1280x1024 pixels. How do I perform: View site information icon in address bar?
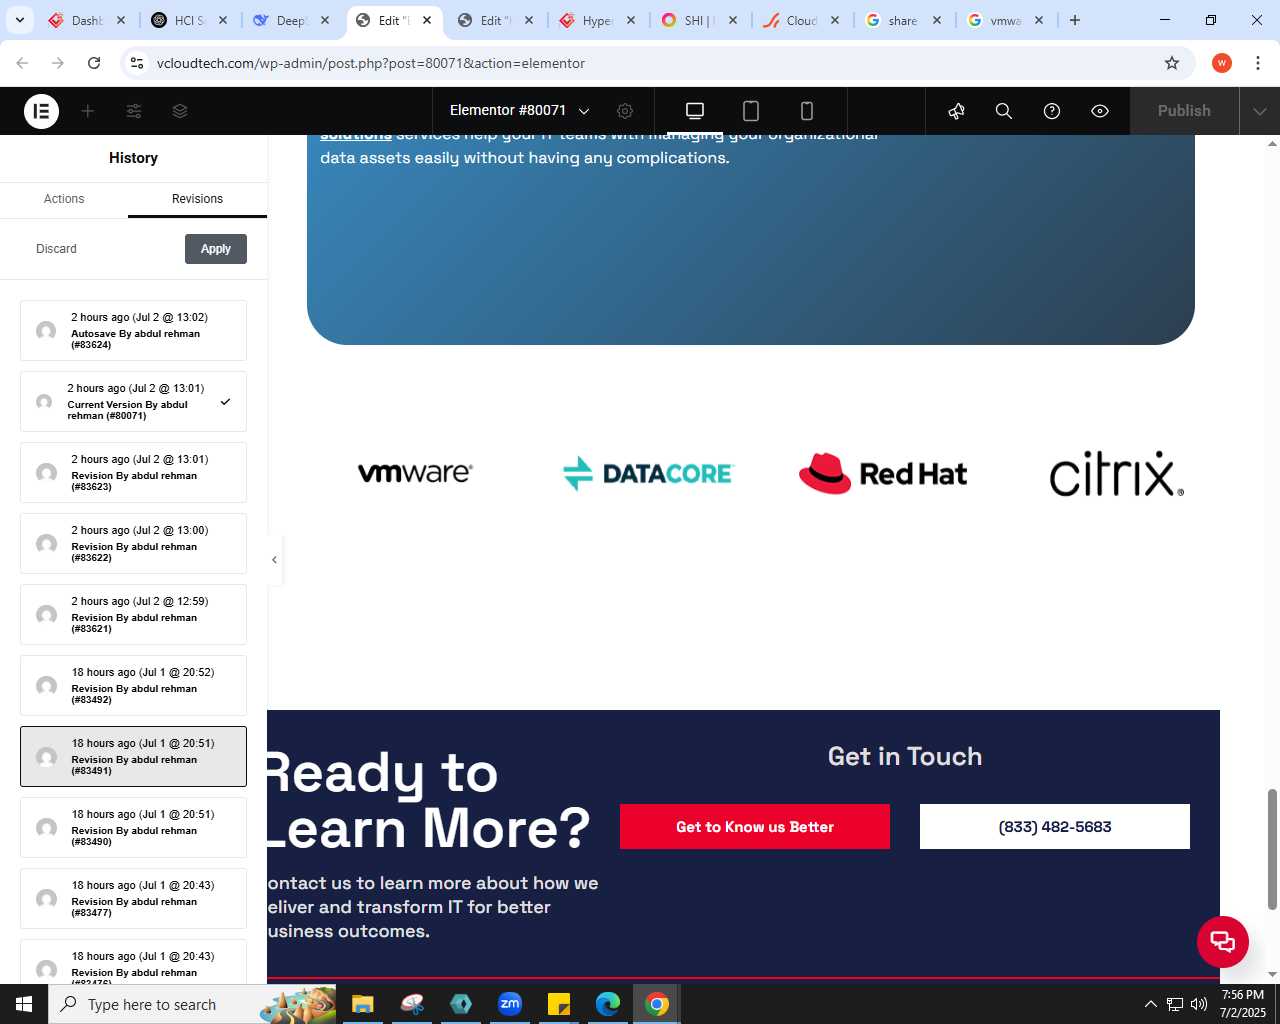coord(137,63)
